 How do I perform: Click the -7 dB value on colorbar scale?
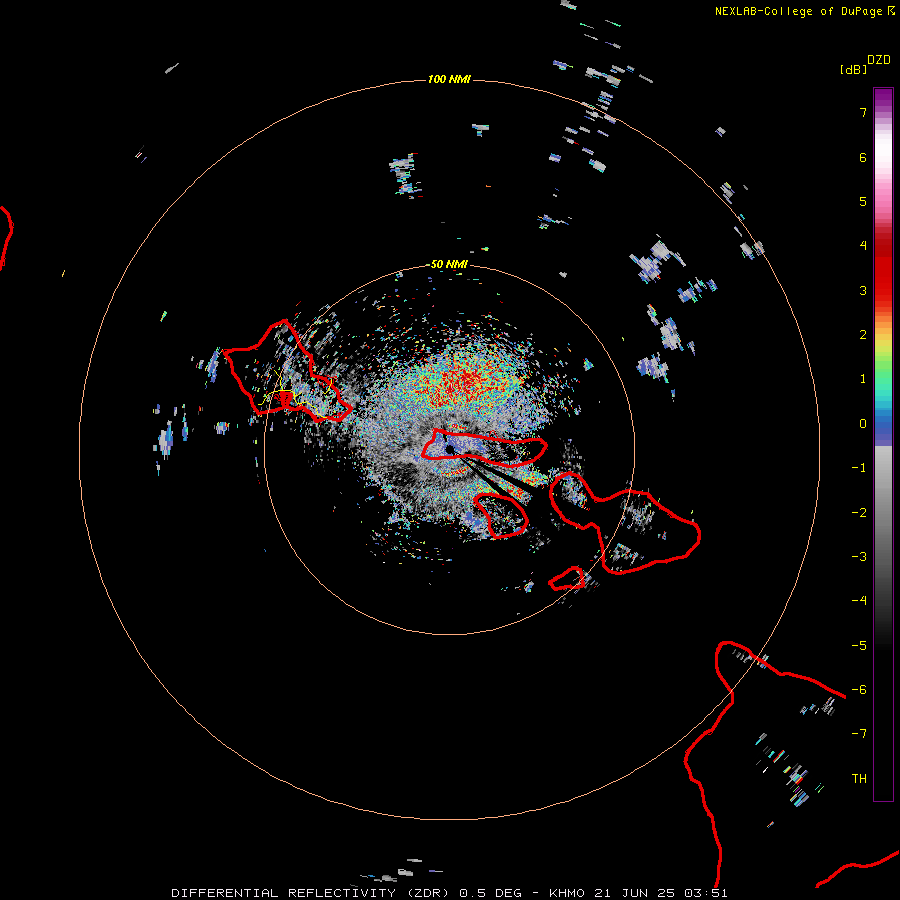tap(859, 734)
